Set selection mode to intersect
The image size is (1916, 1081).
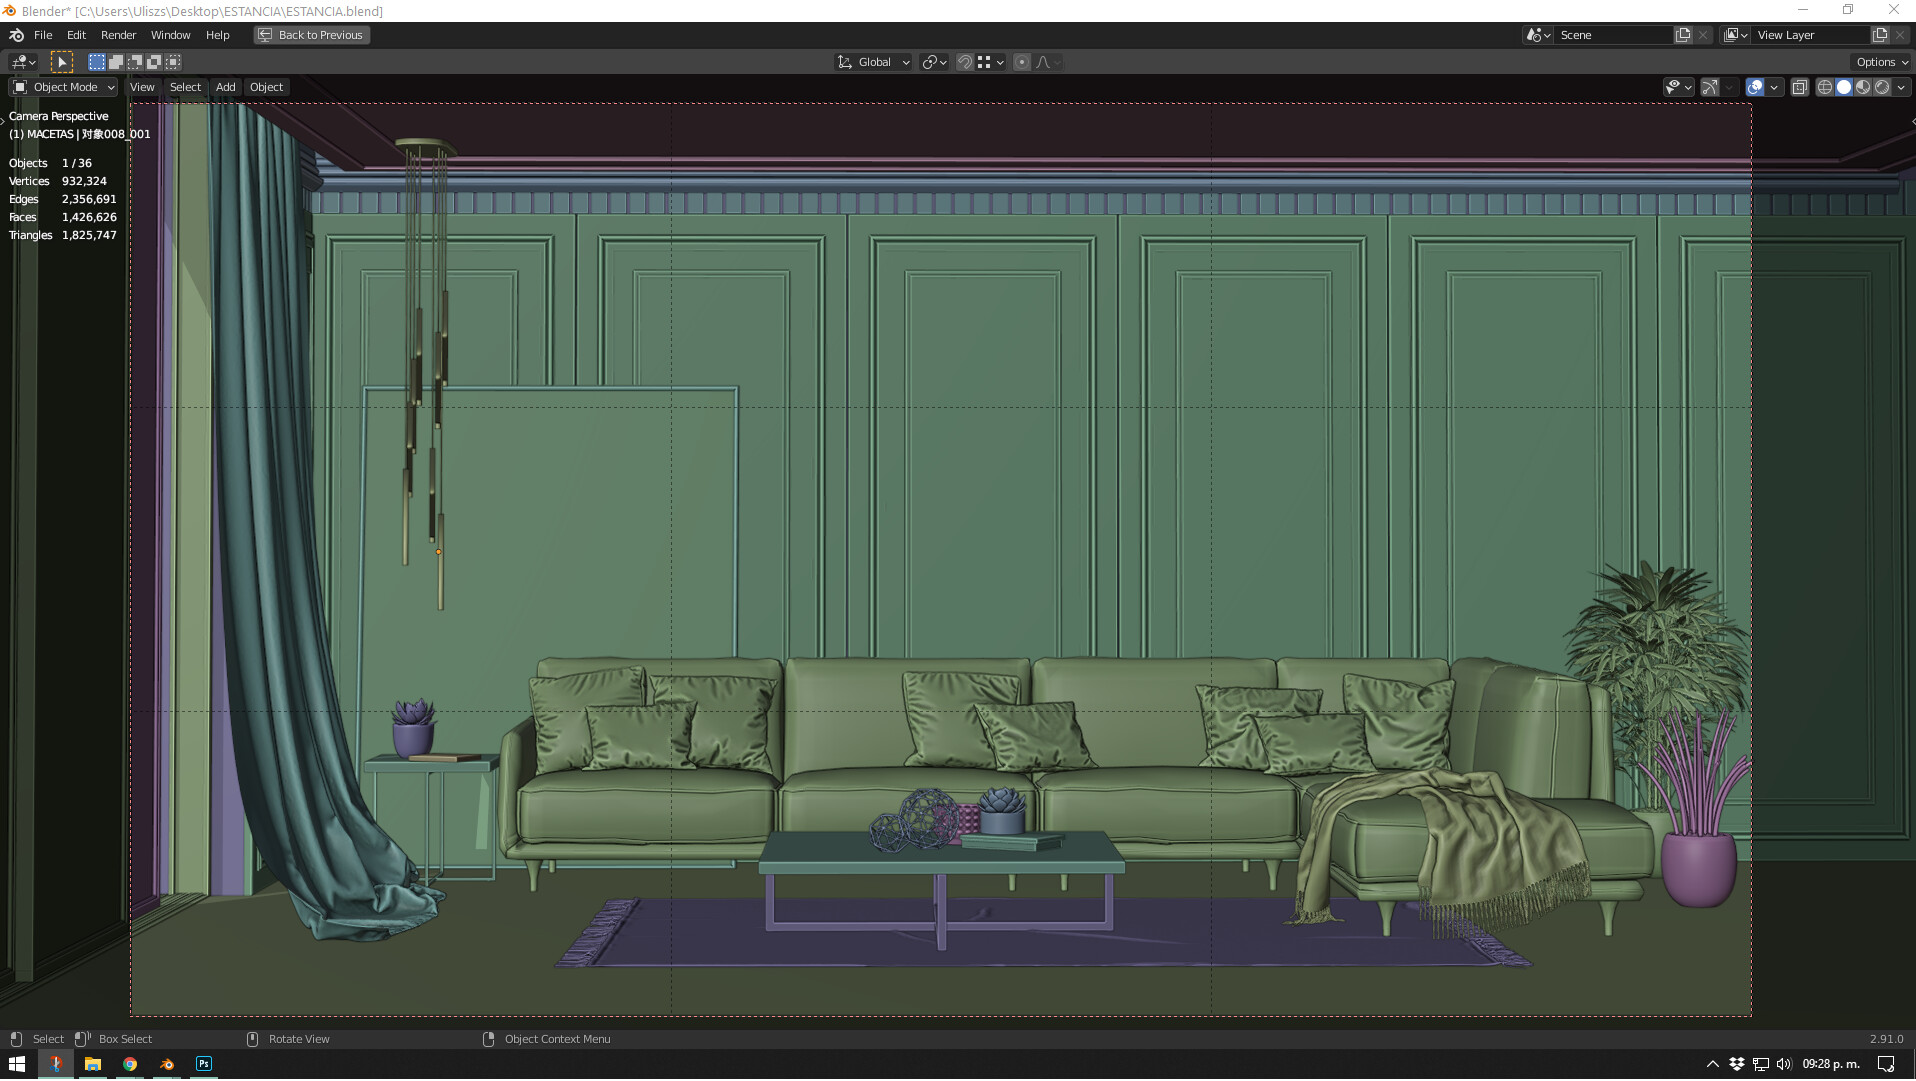pos(173,62)
